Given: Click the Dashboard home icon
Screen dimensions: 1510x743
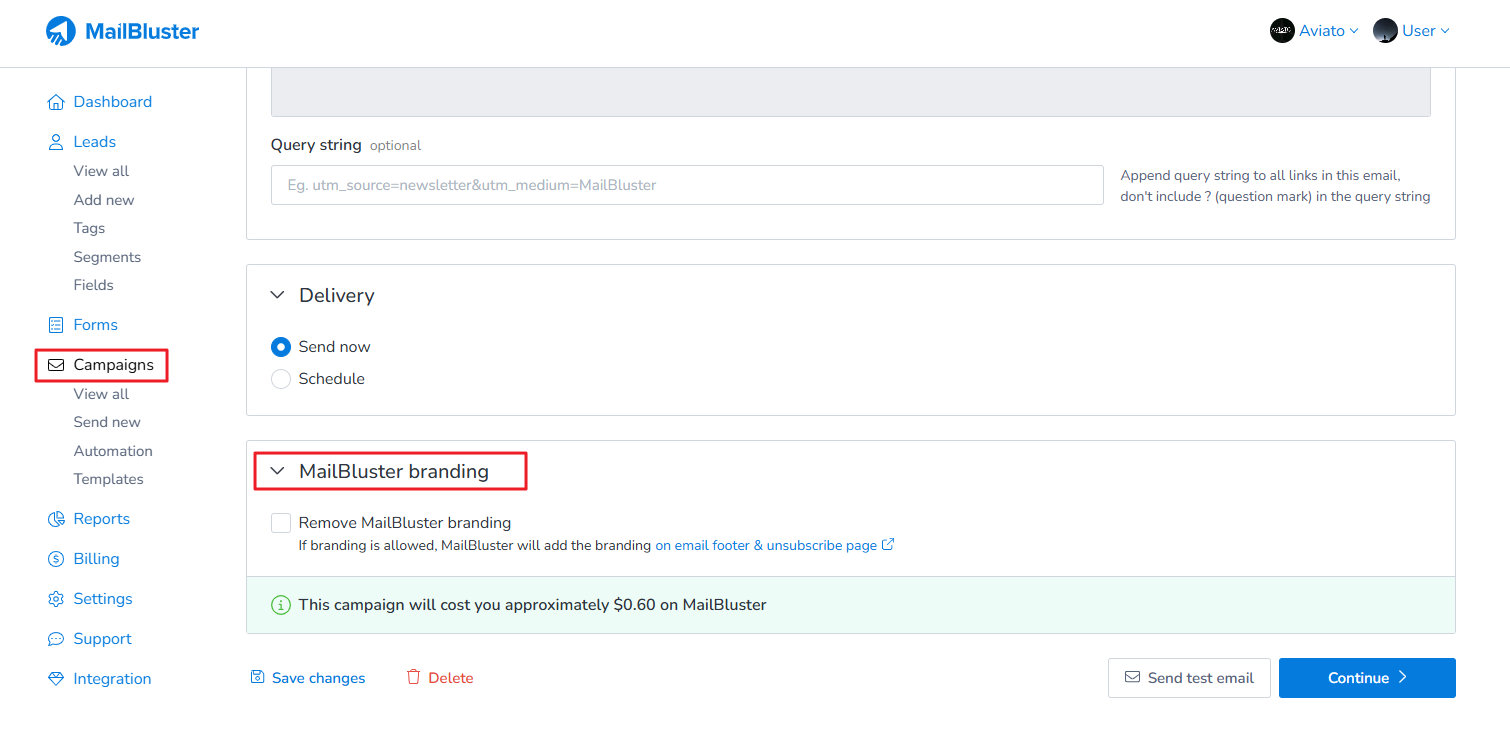Looking at the screenshot, I should click(56, 102).
